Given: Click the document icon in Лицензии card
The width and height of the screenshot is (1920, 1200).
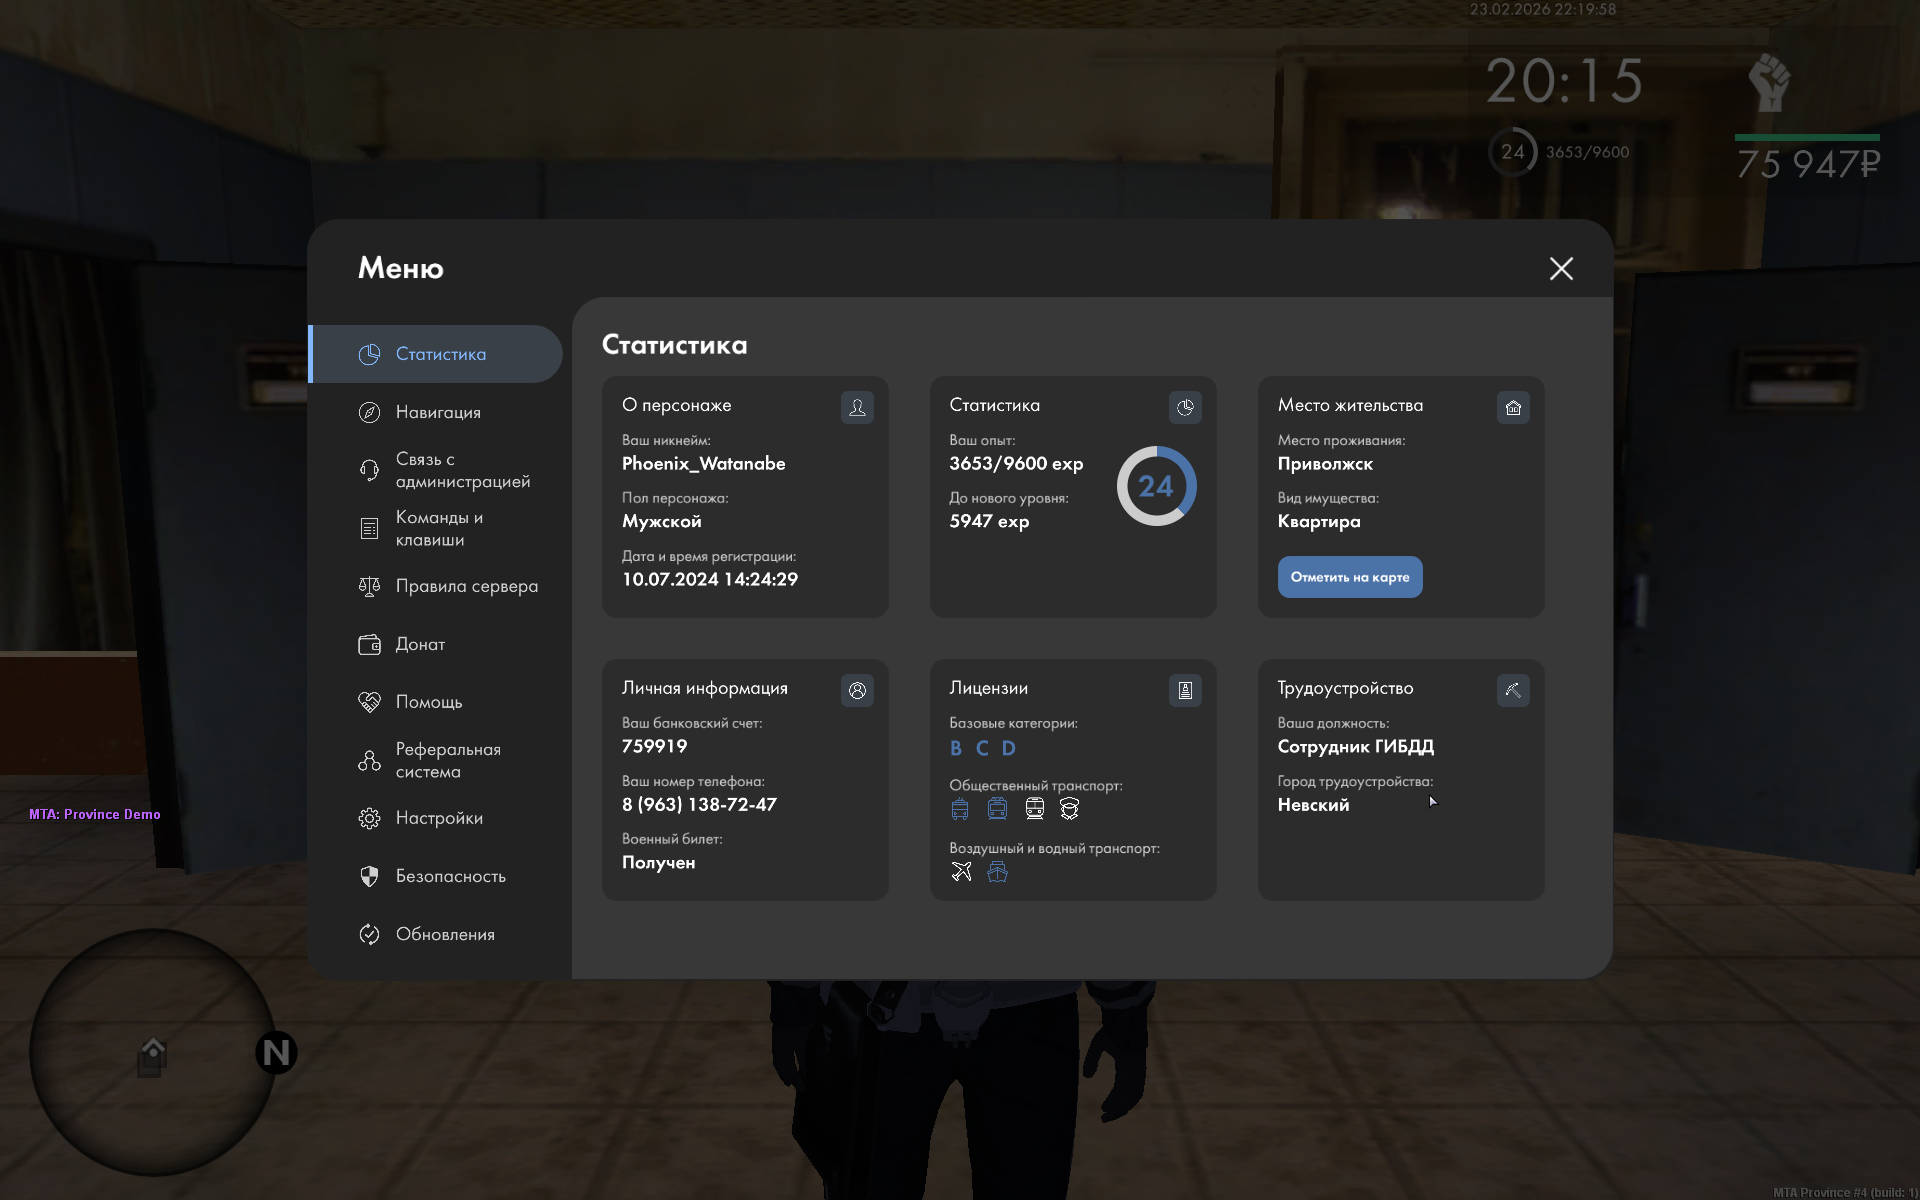Looking at the screenshot, I should pyautogui.click(x=1185, y=690).
